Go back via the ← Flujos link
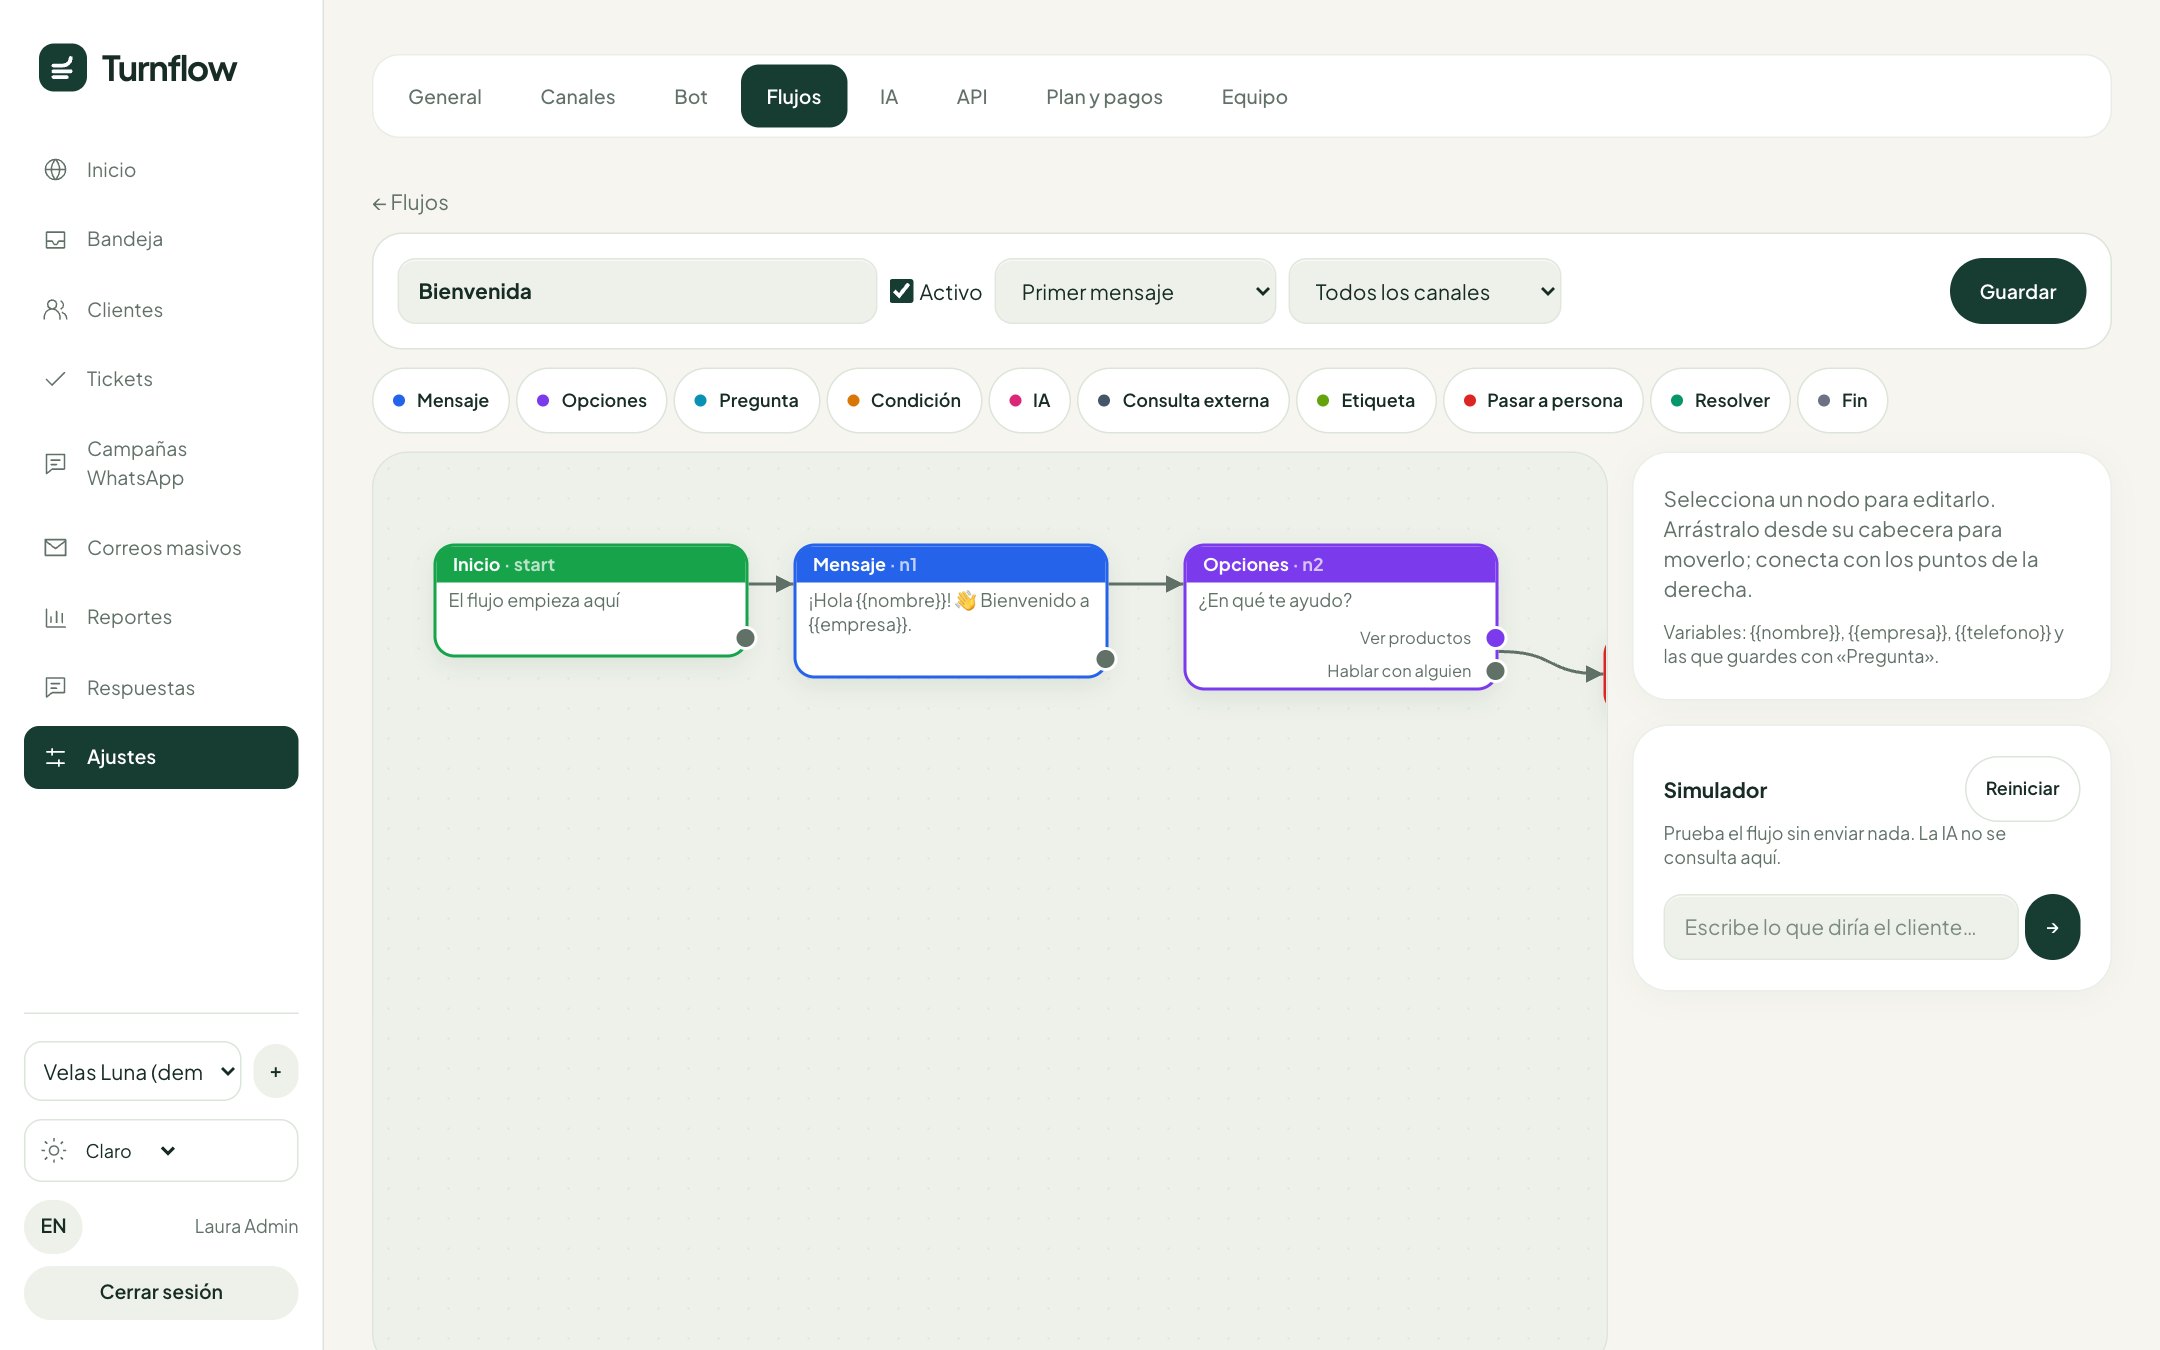This screenshot has height=1350, width=2160. click(410, 203)
